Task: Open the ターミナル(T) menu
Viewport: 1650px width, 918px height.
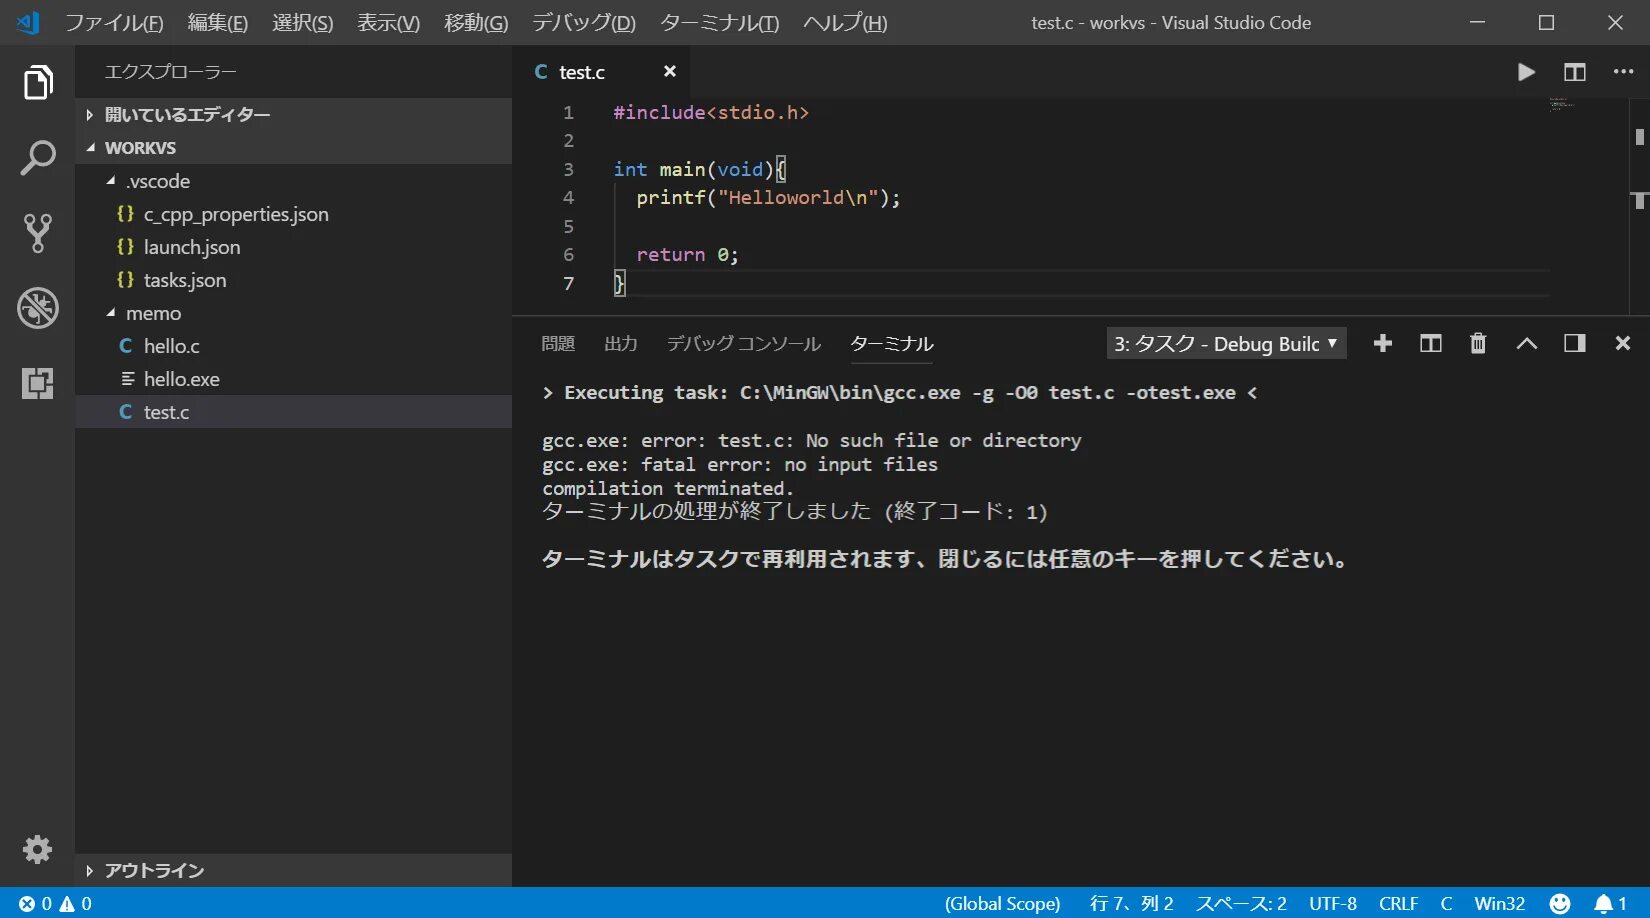Action: pos(720,23)
